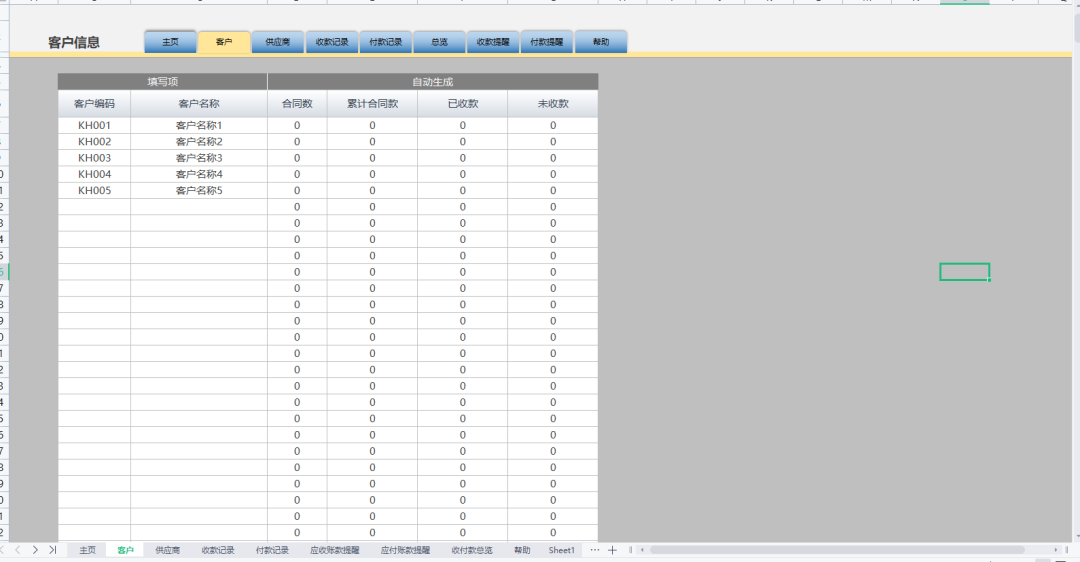Switch to 供应商 sheet tab at bottom

pos(167,550)
